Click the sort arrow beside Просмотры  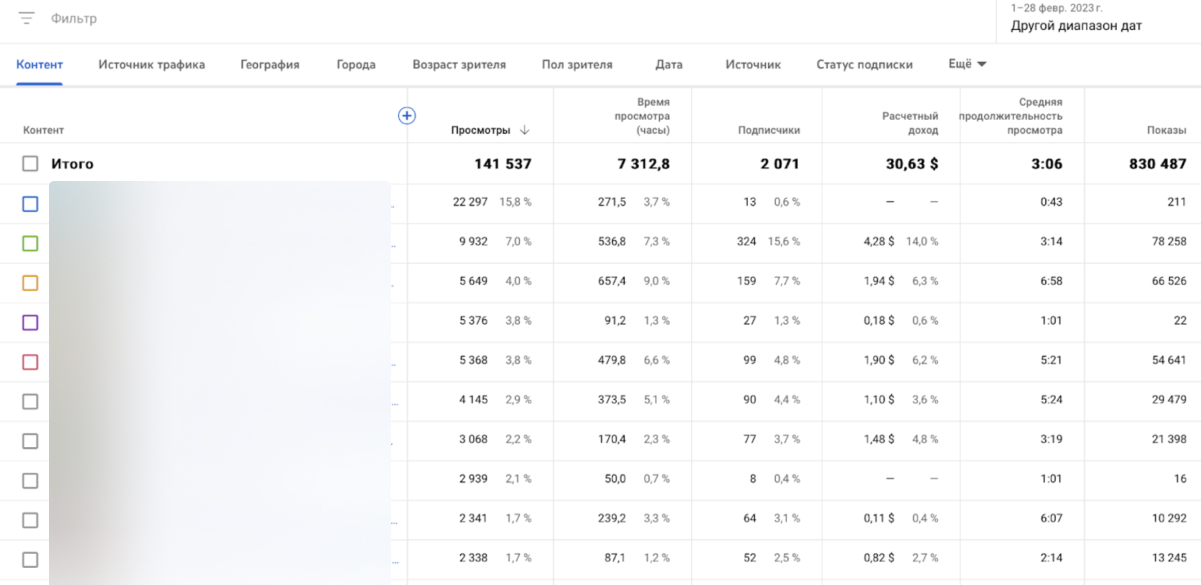[525, 130]
